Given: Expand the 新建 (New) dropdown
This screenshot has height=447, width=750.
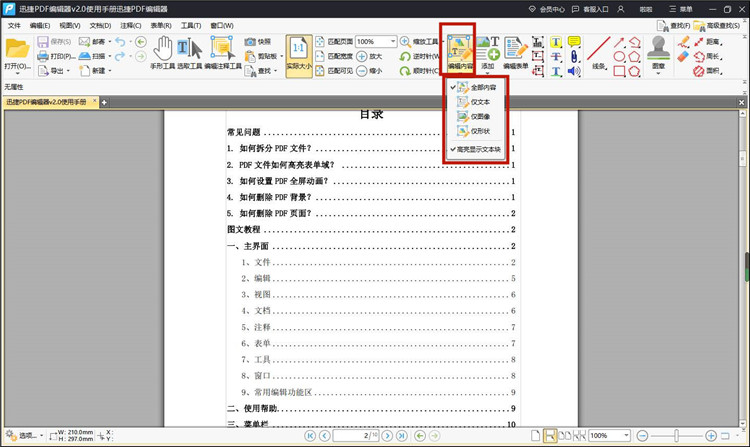Looking at the screenshot, I should [110, 71].
